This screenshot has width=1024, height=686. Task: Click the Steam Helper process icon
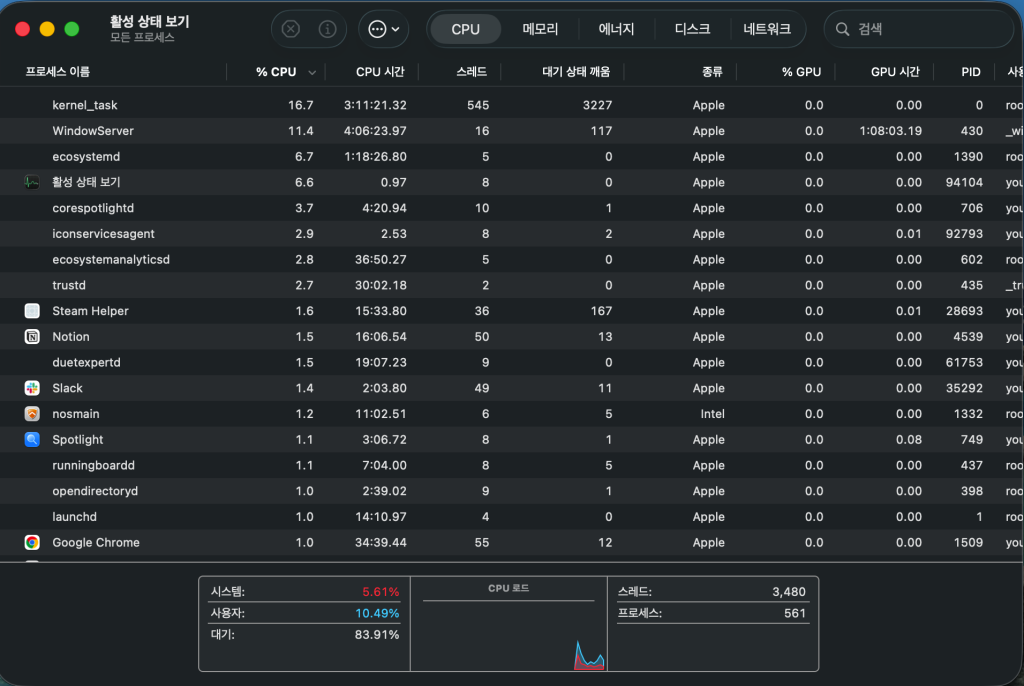[x=32, y=311]
